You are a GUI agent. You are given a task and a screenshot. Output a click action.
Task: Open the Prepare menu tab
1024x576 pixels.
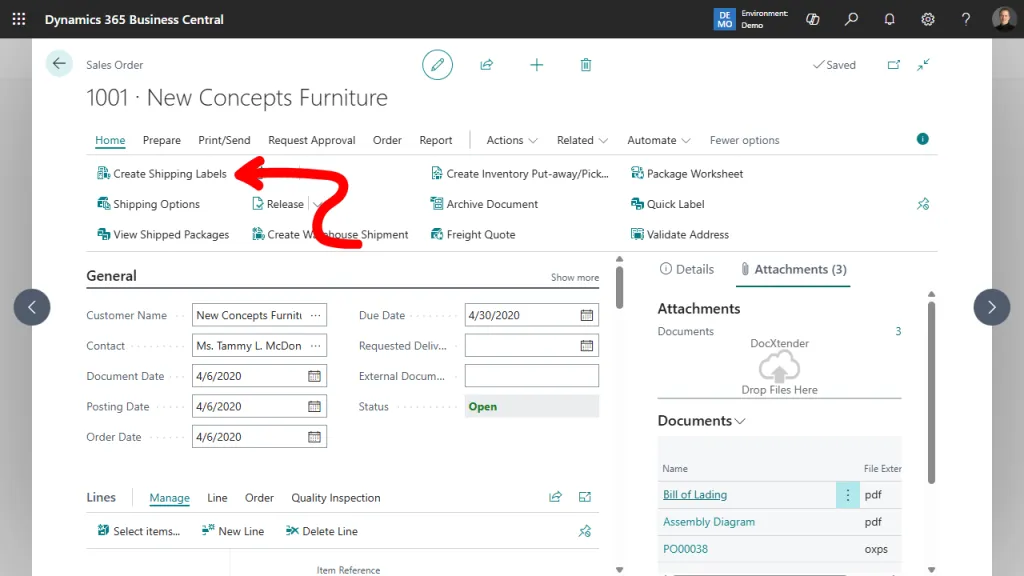pos(161,141)
